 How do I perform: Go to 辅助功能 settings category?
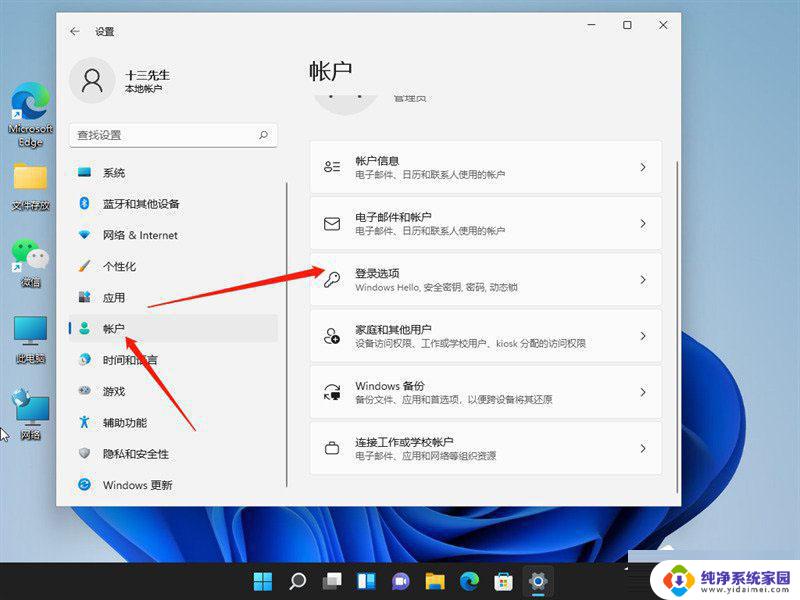pos(173,422)
